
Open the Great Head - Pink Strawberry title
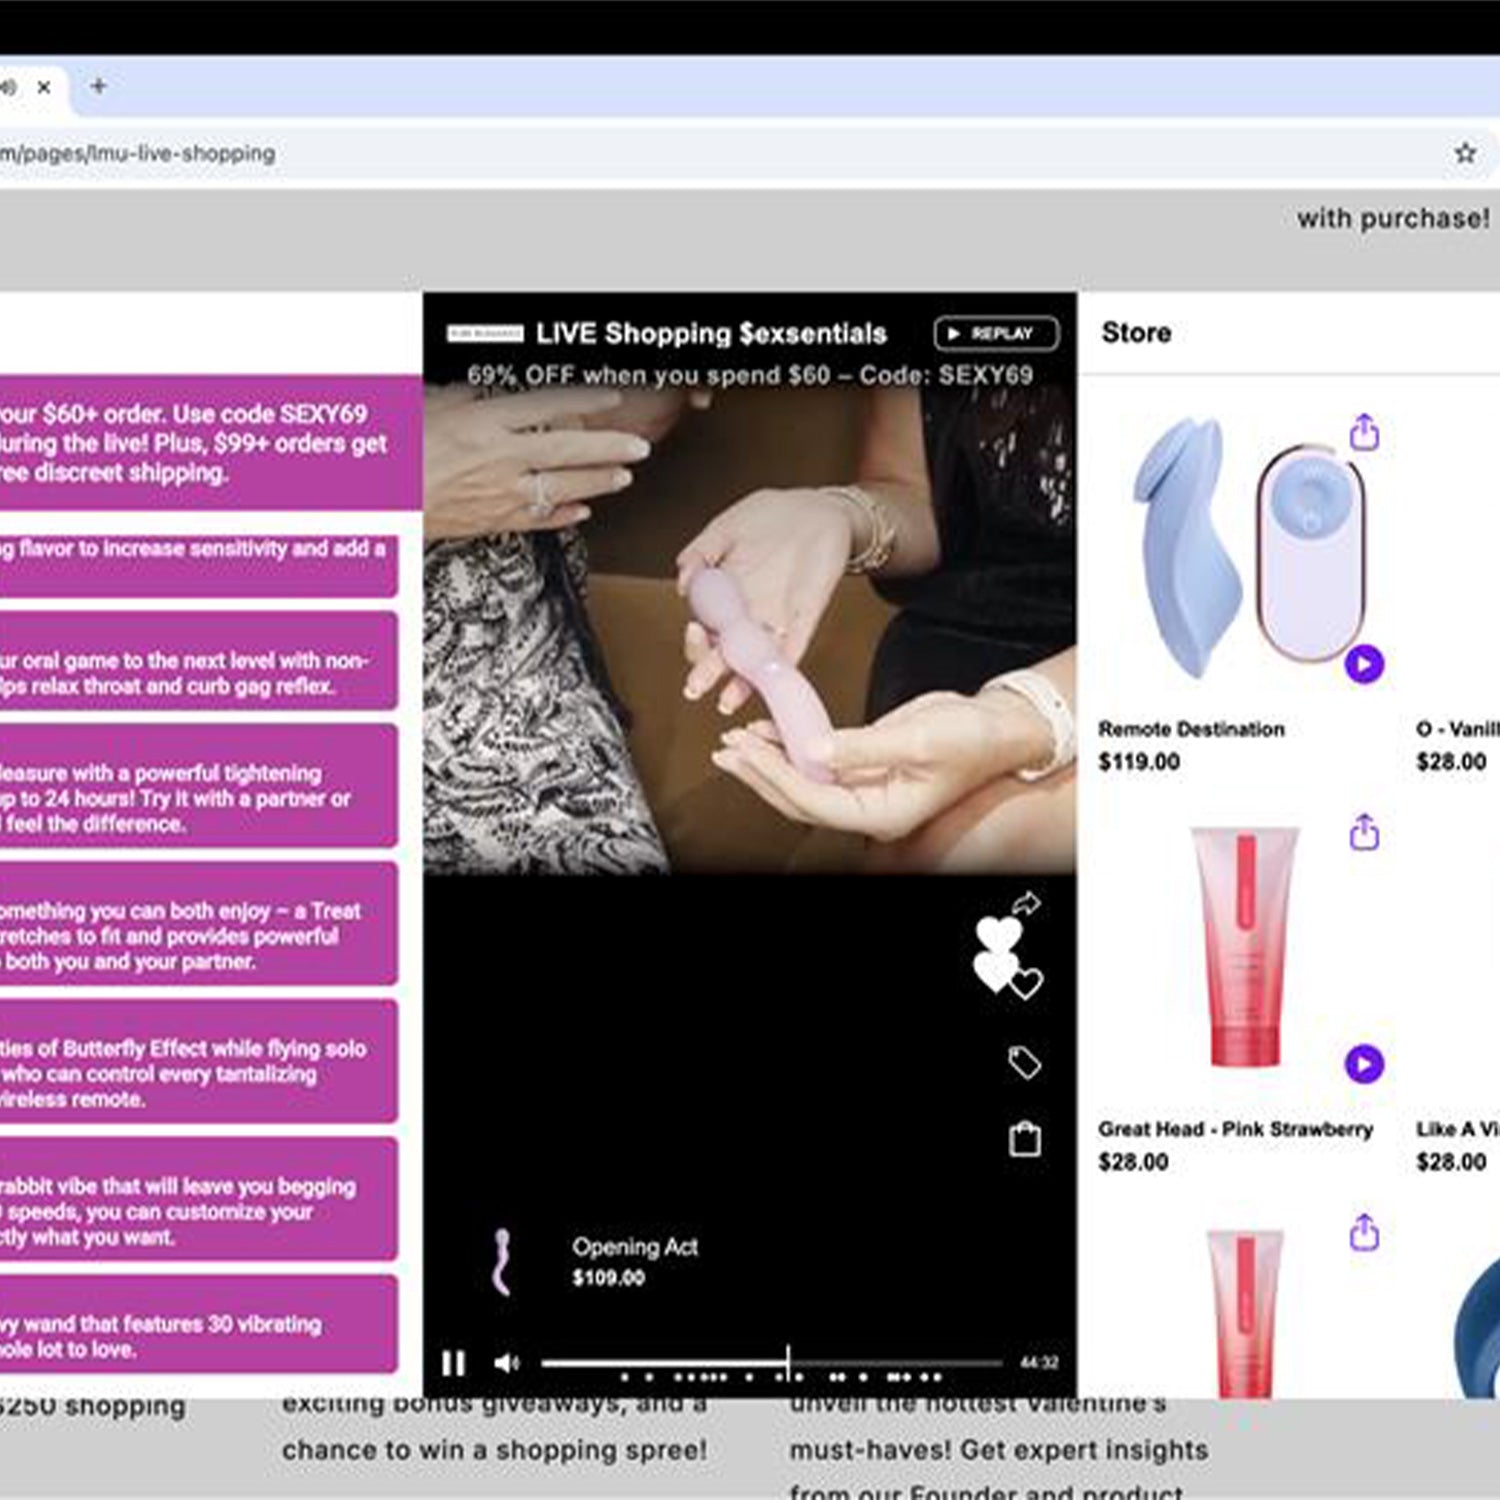pos(1235,1129)
